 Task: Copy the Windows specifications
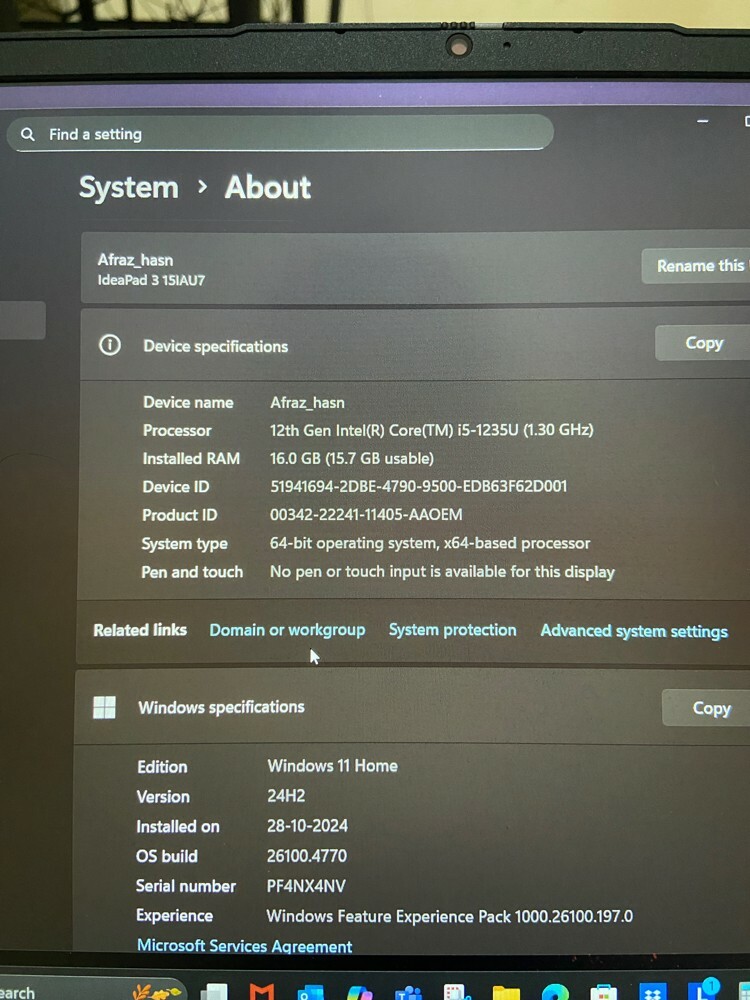[708, 708]
